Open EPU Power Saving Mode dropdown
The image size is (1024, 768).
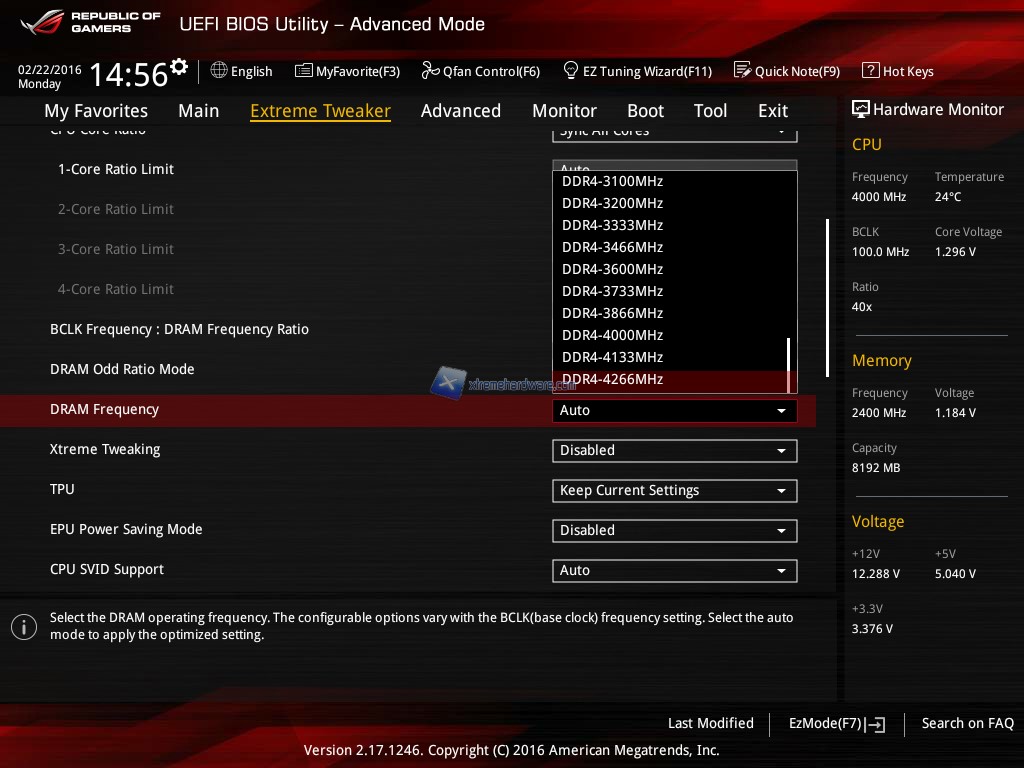click(x=674, y=530)
